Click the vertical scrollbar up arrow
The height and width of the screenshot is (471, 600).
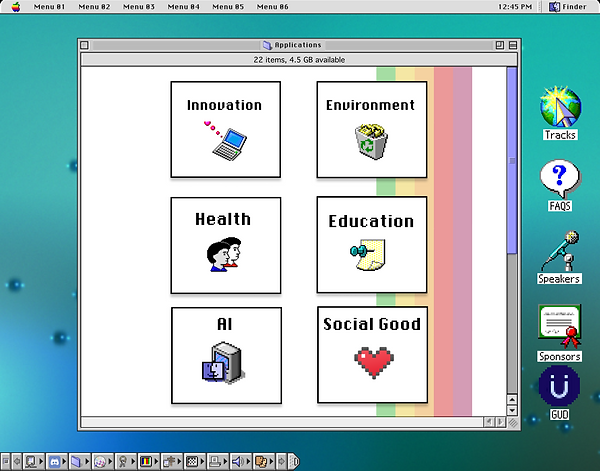pyautogui.click(x=512, y=400)
